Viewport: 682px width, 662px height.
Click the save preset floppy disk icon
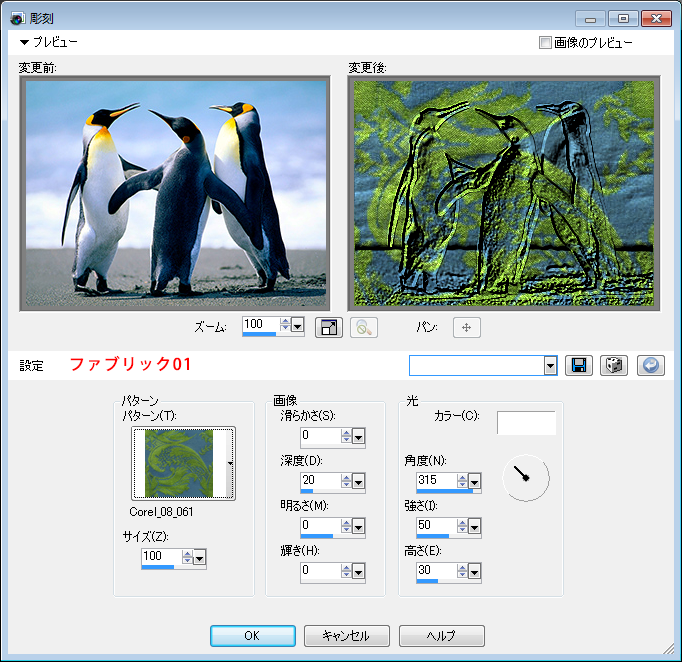pyautogui.click(x=577, y=365)
